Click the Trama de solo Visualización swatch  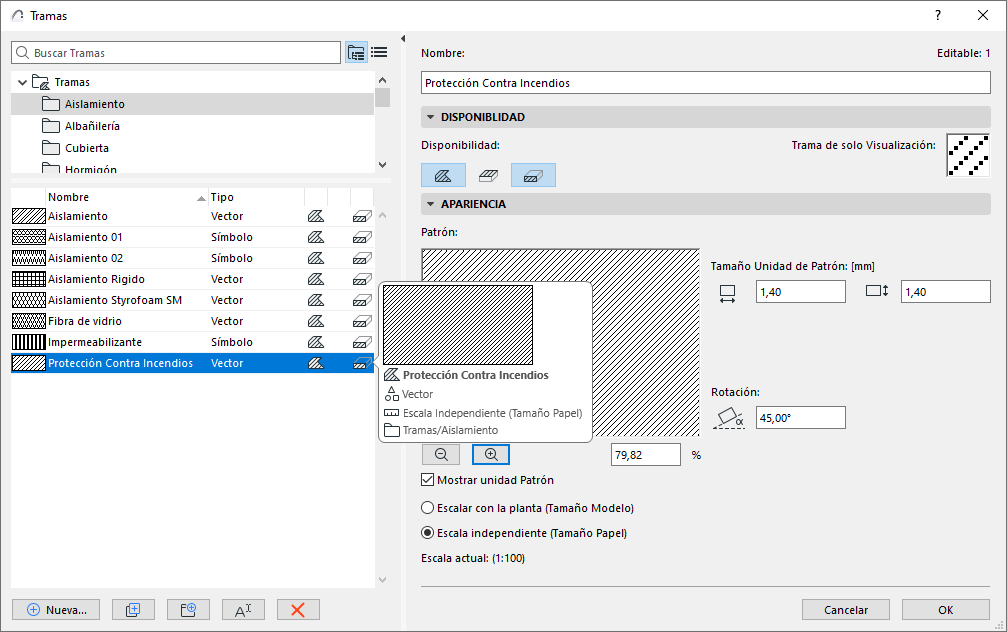click(x=968, y=157)
